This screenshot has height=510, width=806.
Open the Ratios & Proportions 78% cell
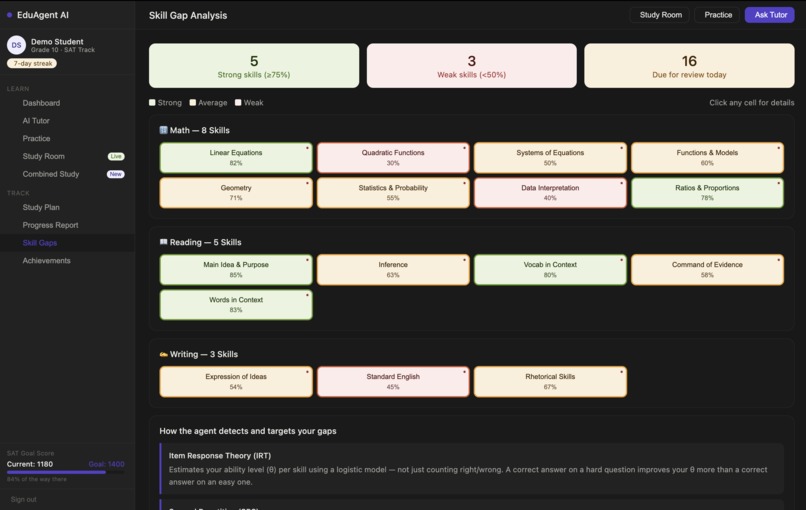707,193
